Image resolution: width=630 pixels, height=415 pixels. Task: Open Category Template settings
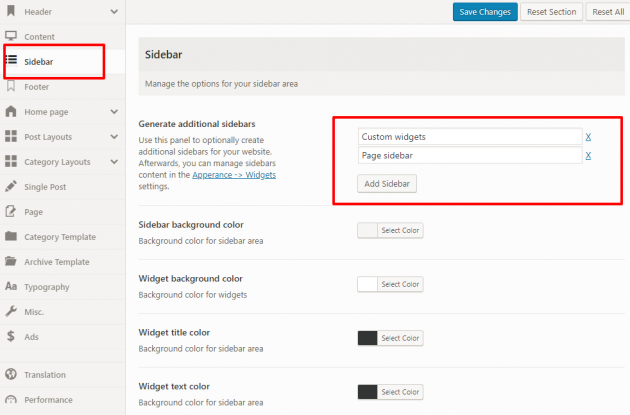(63, 237)
